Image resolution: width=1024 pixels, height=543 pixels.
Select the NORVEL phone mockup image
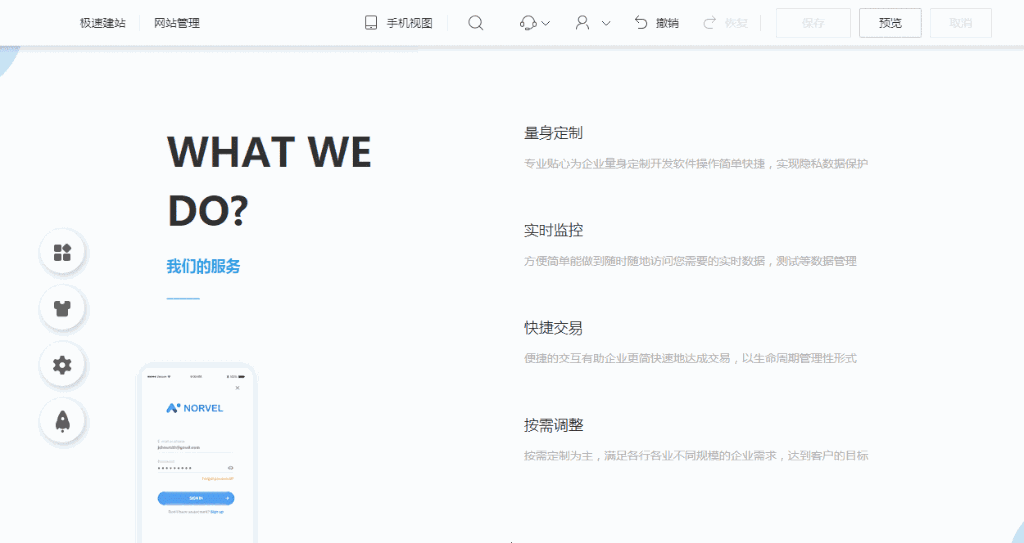196,453
